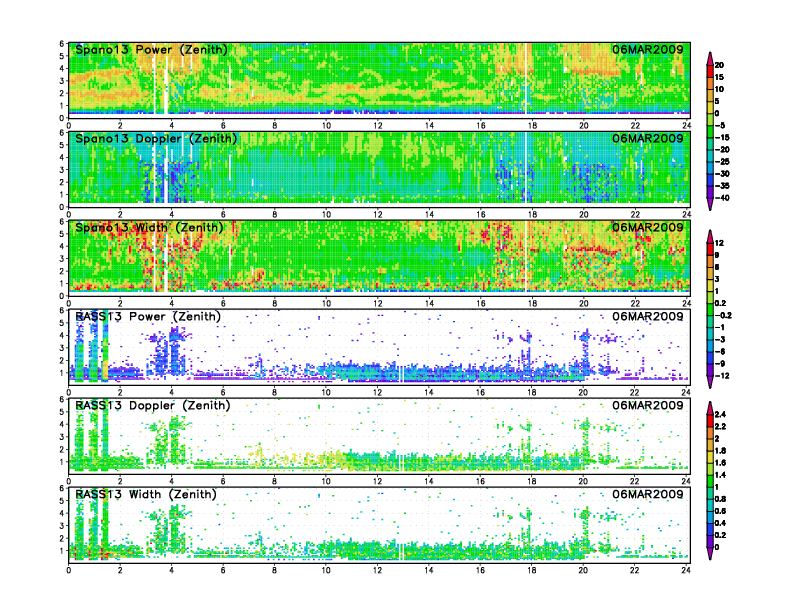Image resolution: width=792 pixels, height=612 pixels.
Task: Click the 20 label on the top colorbar
Action: coord(719,65)
